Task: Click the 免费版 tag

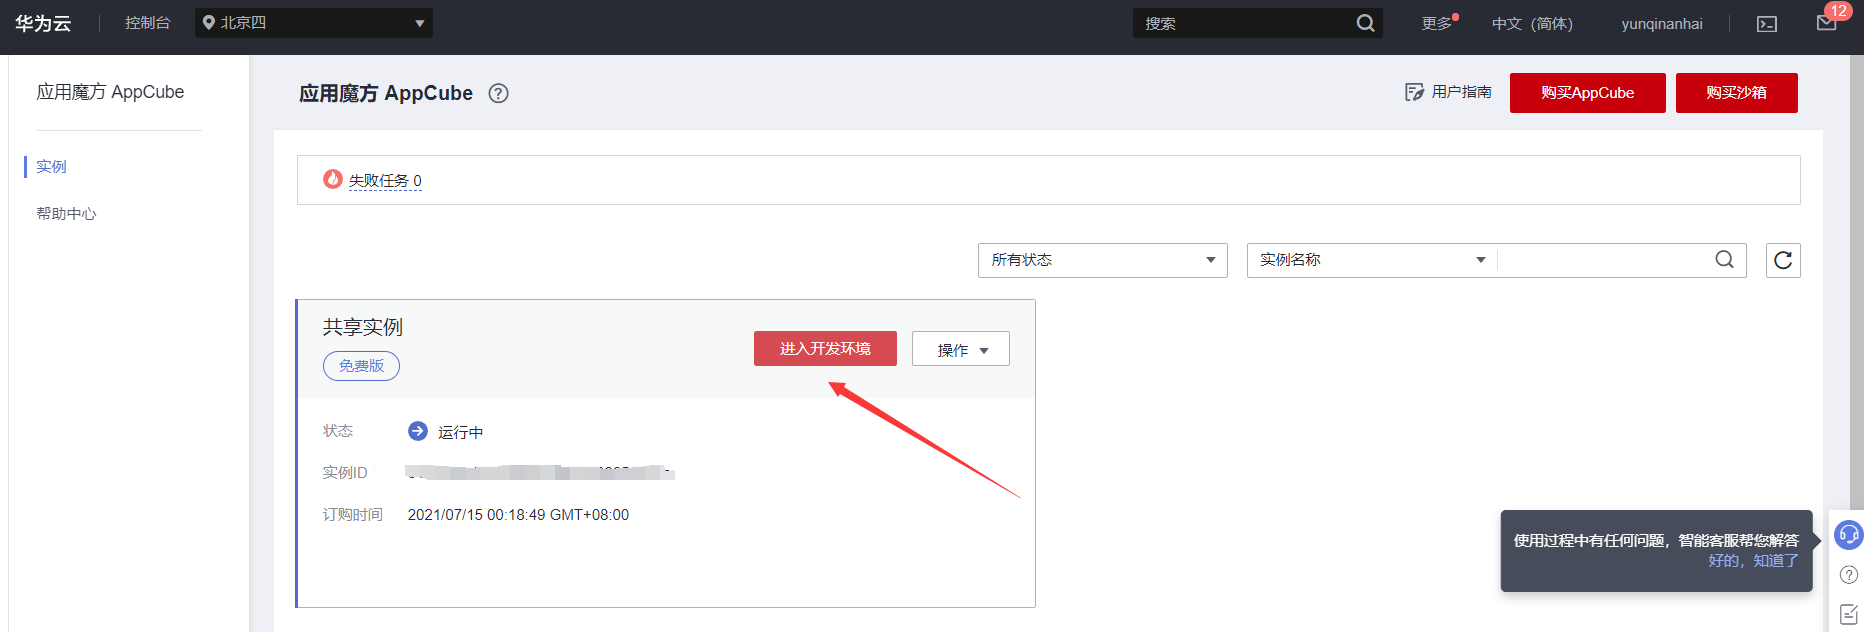Action: tap(361, 366)
